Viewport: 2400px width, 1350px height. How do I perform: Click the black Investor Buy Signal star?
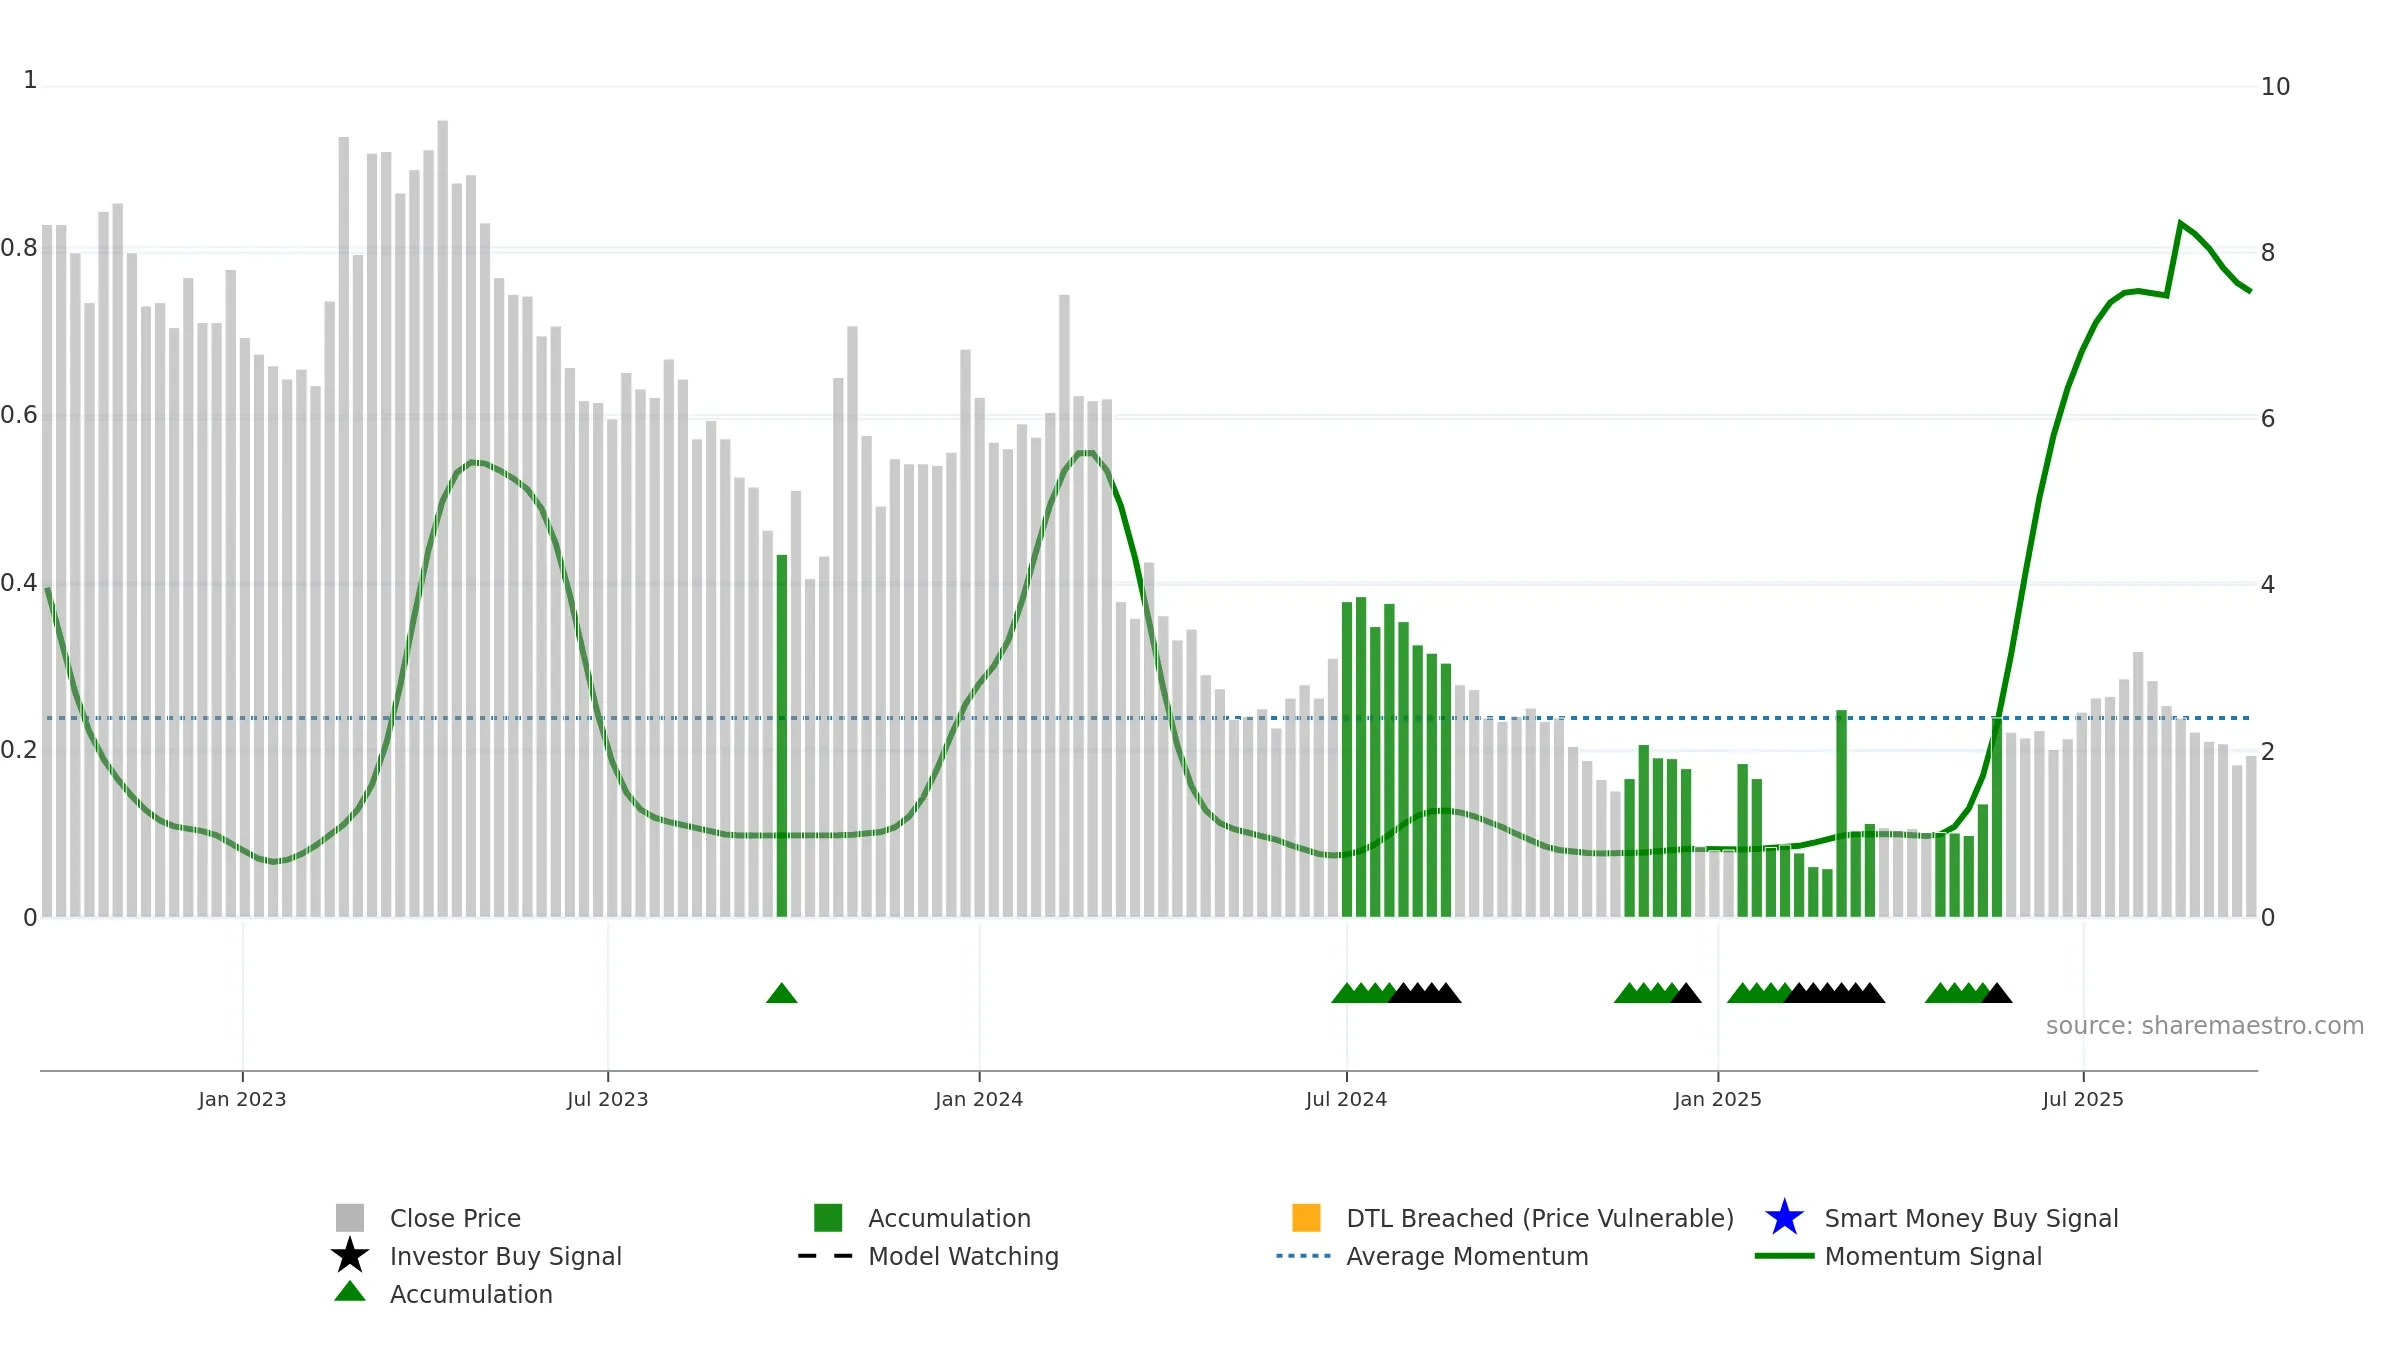click(350, 1256)
